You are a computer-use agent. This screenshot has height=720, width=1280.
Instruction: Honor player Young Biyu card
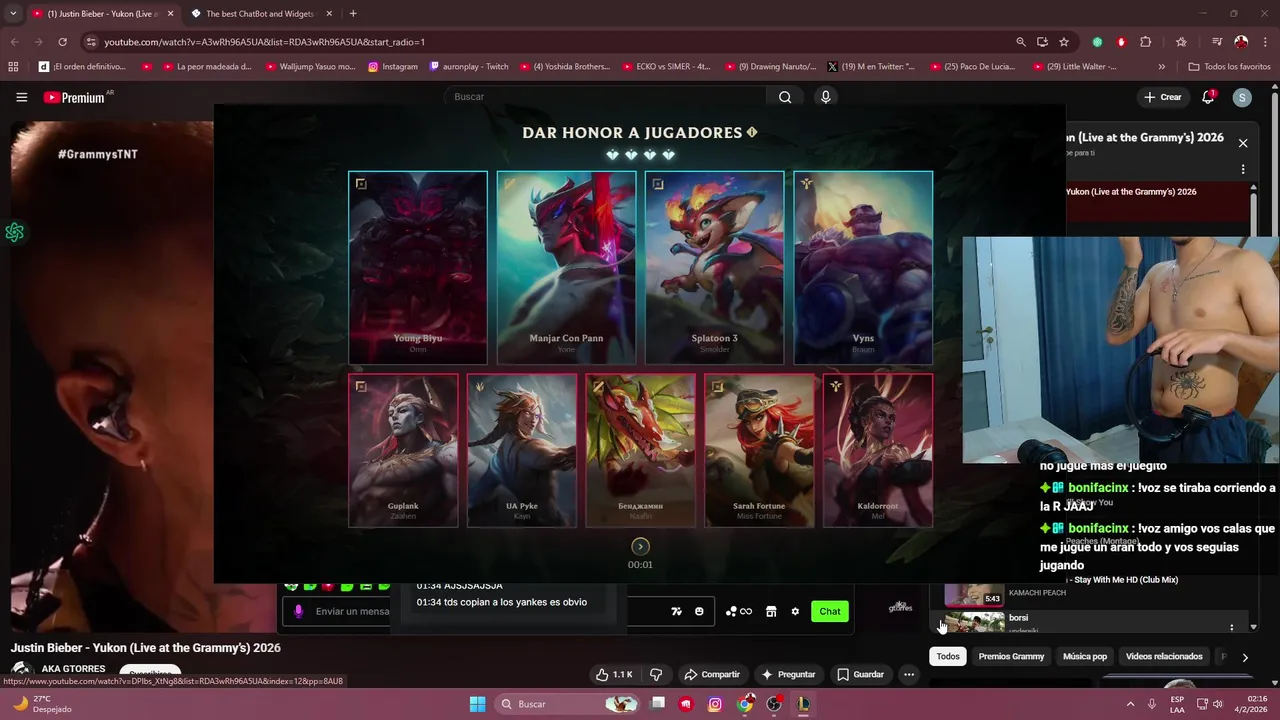coord(418,267)
